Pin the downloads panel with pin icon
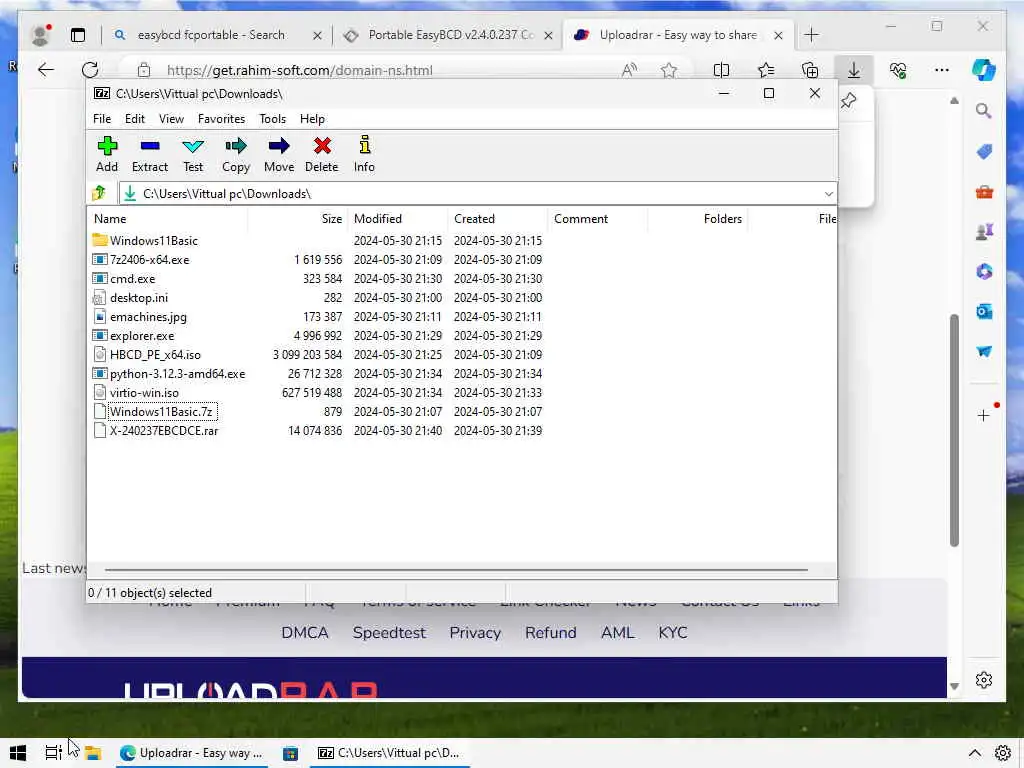Screen dimensions: 1024x768 [x=848, y=101]
